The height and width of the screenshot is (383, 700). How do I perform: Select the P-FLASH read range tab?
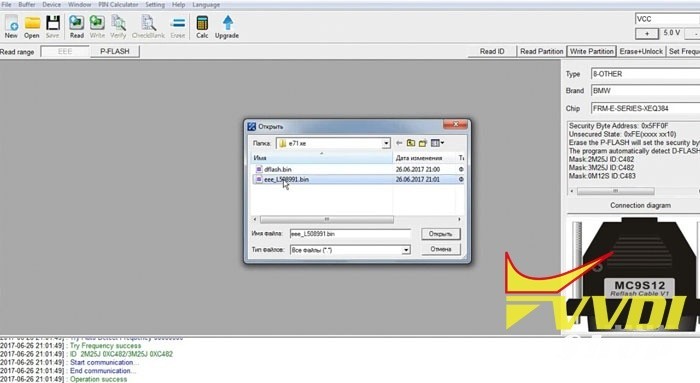click(115, 51)
